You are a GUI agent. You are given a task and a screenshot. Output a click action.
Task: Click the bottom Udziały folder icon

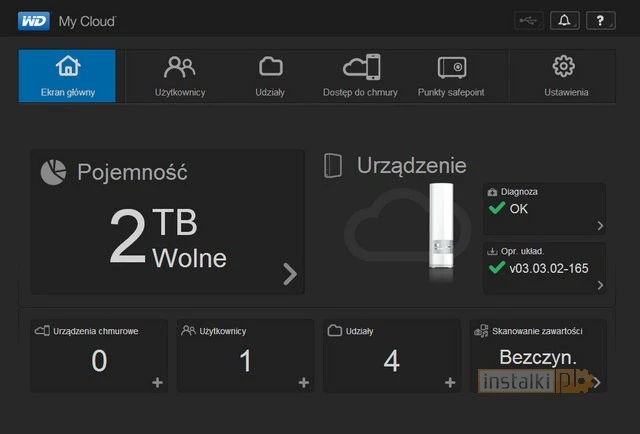point(335,330)
